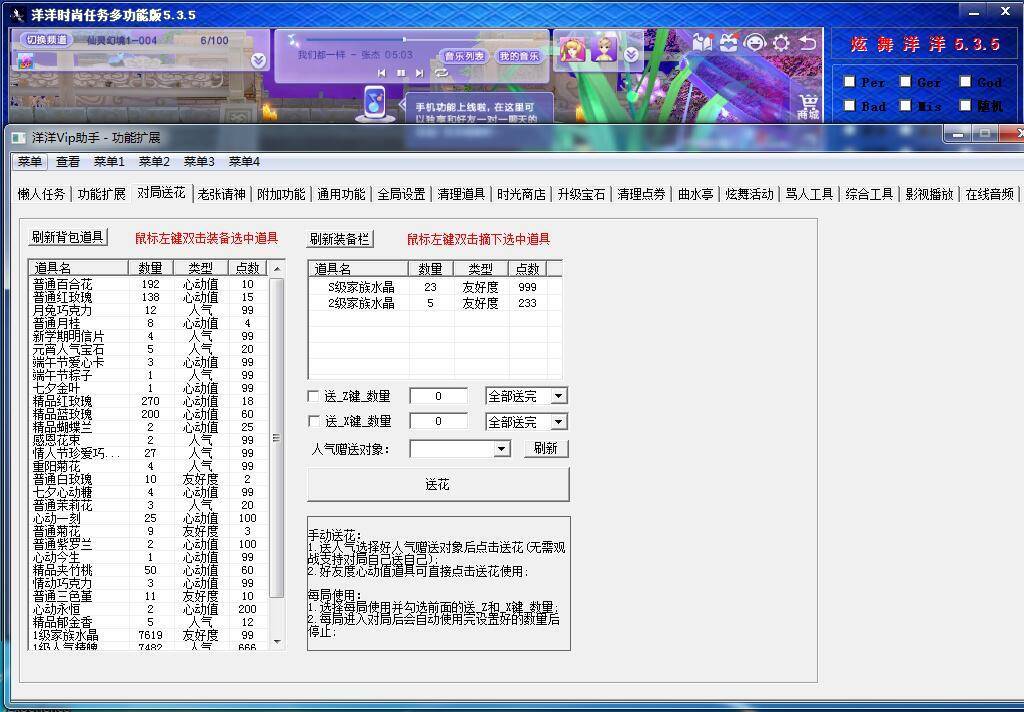This screenshot has height=712, width=1024.
Task: Skip to previous track in music player
Action: coord(382,73)
